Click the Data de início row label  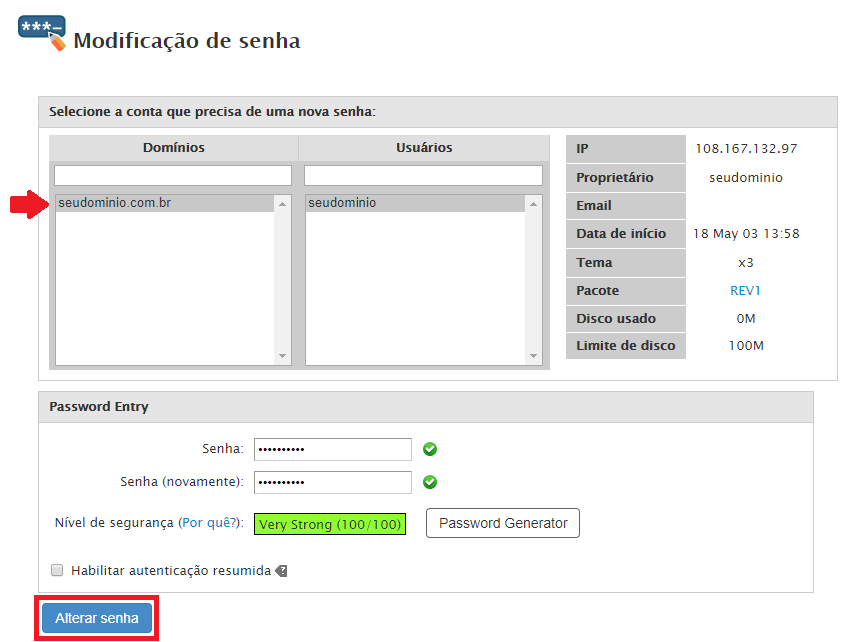coord(626,234)
